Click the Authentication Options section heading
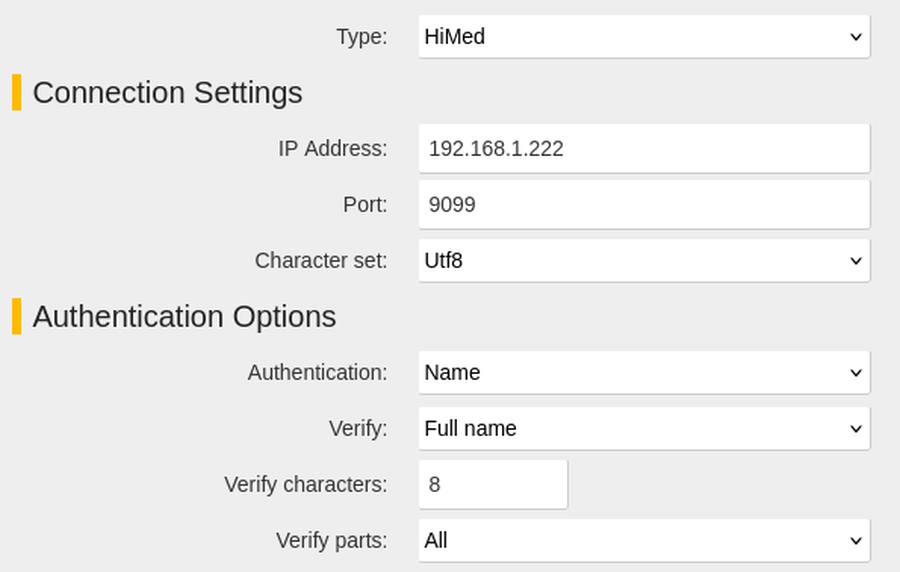 (184, 317)
